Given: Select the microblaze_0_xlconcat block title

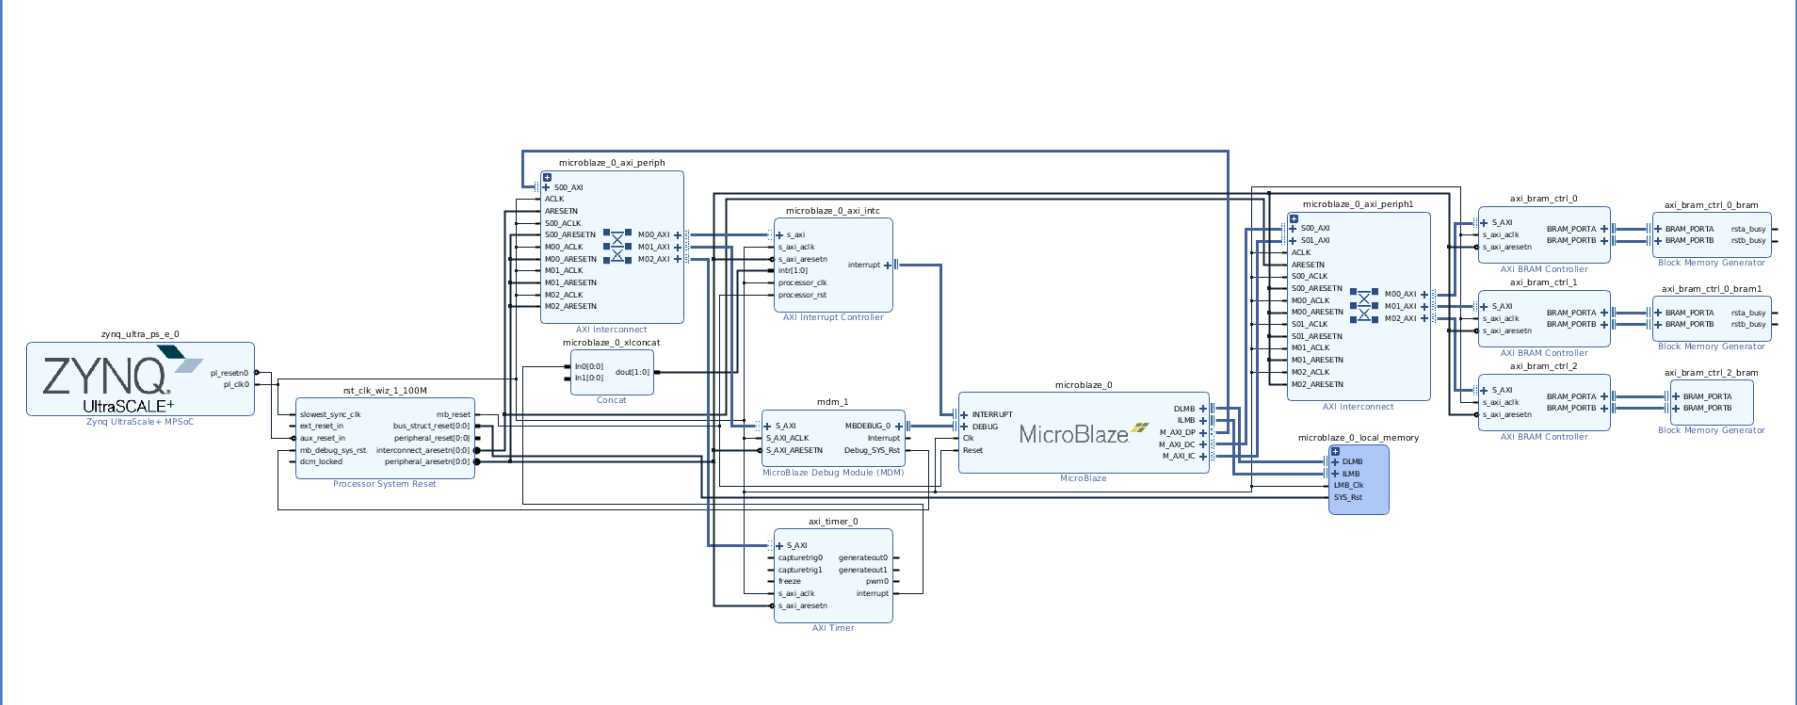Looking at the screenshot, I should 611,343.
